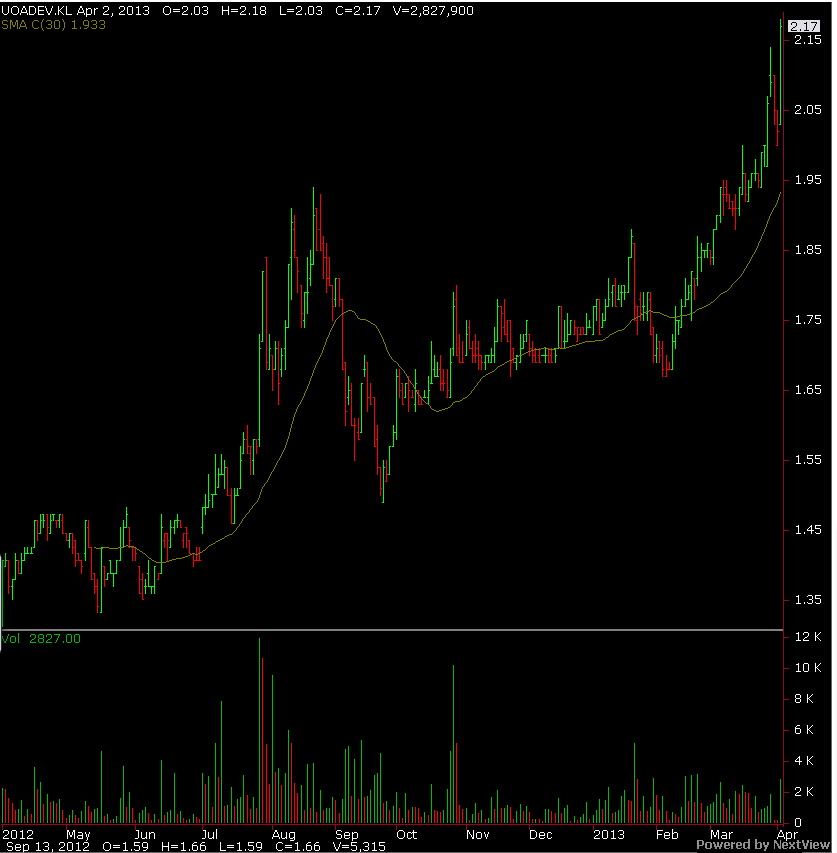Click the Jul label on time axis
Viewport: 837px width, 853px height.
209,834
